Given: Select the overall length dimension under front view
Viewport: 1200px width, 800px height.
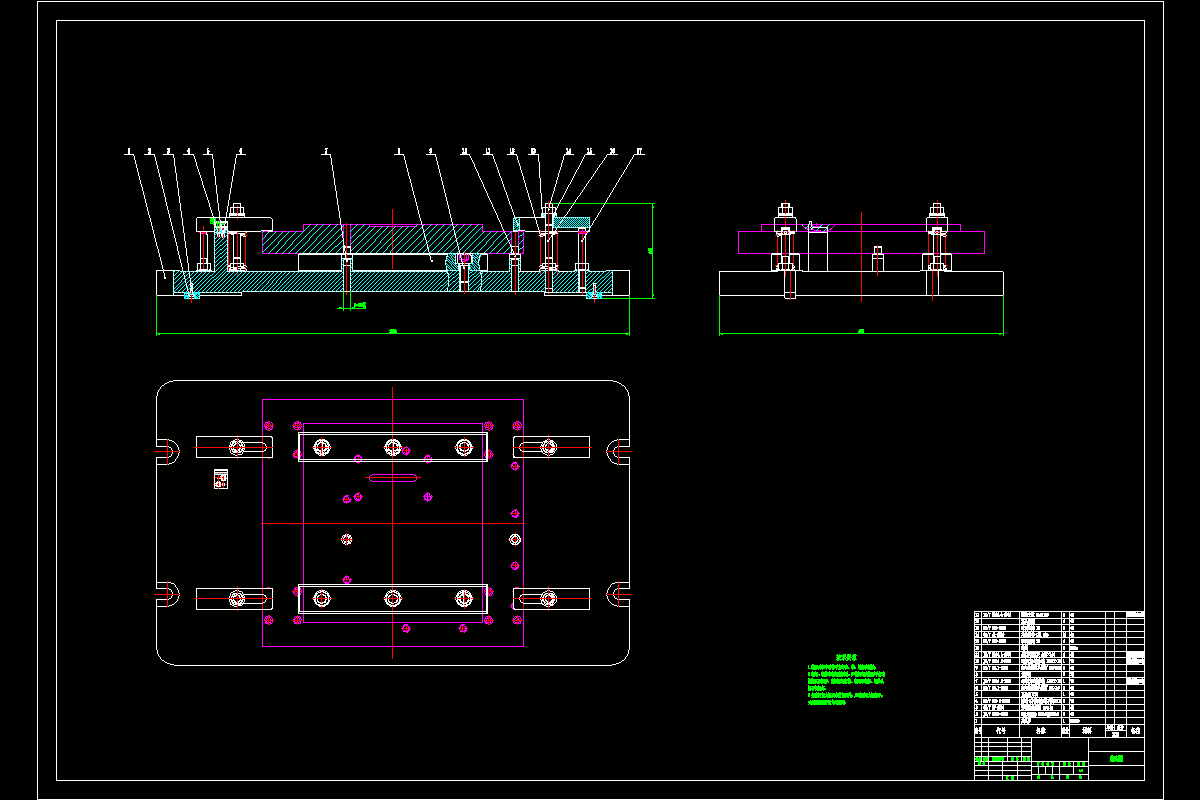Looking at the screenshot, I should (393, 332).
